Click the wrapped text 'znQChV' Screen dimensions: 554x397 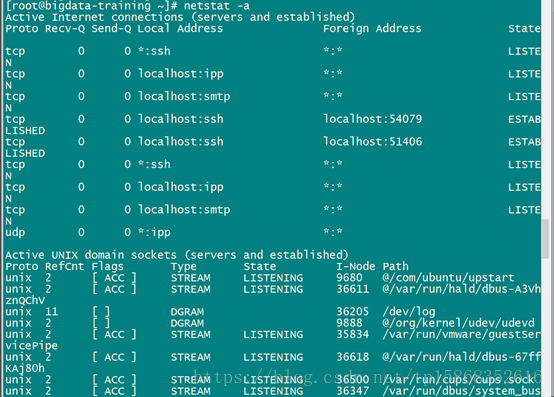[x=25, y=301]
